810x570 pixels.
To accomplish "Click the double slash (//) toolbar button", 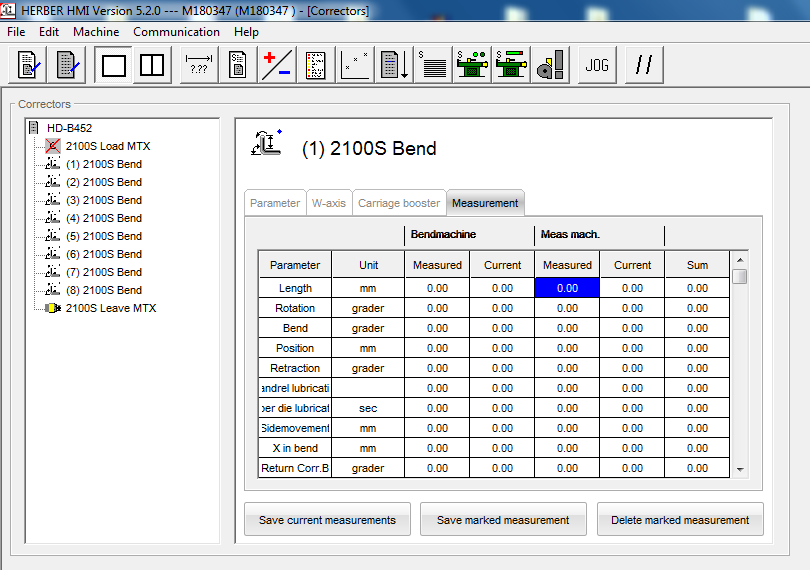I will pyautogui.click(x=645, y=66).
